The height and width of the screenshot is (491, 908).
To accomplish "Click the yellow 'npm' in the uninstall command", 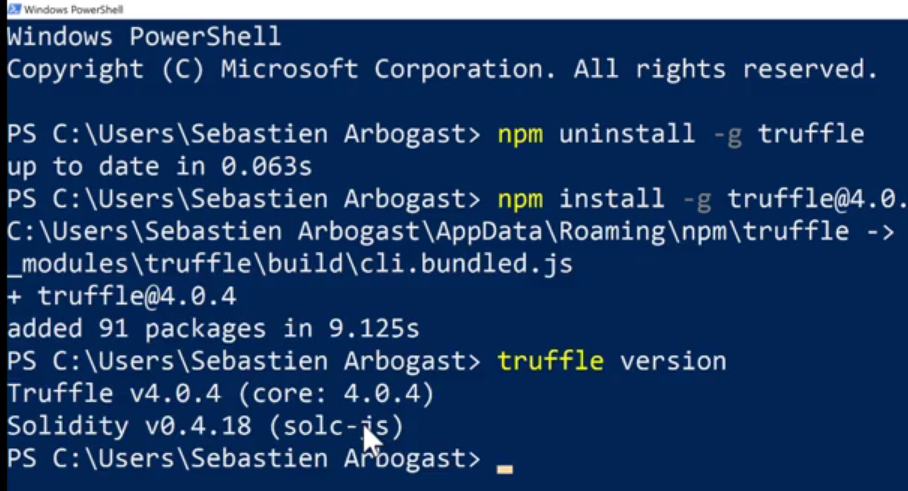I will pyautogui.click(x=520, y=134).
